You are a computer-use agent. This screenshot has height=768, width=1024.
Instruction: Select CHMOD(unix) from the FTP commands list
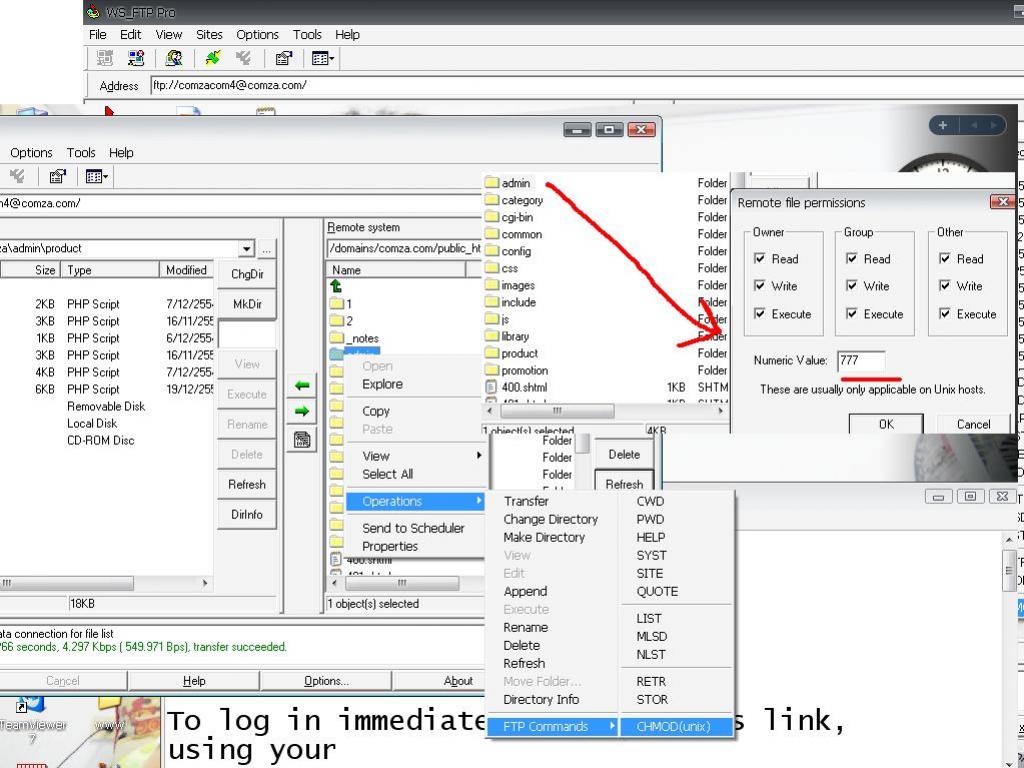click(x=676, y=726)
